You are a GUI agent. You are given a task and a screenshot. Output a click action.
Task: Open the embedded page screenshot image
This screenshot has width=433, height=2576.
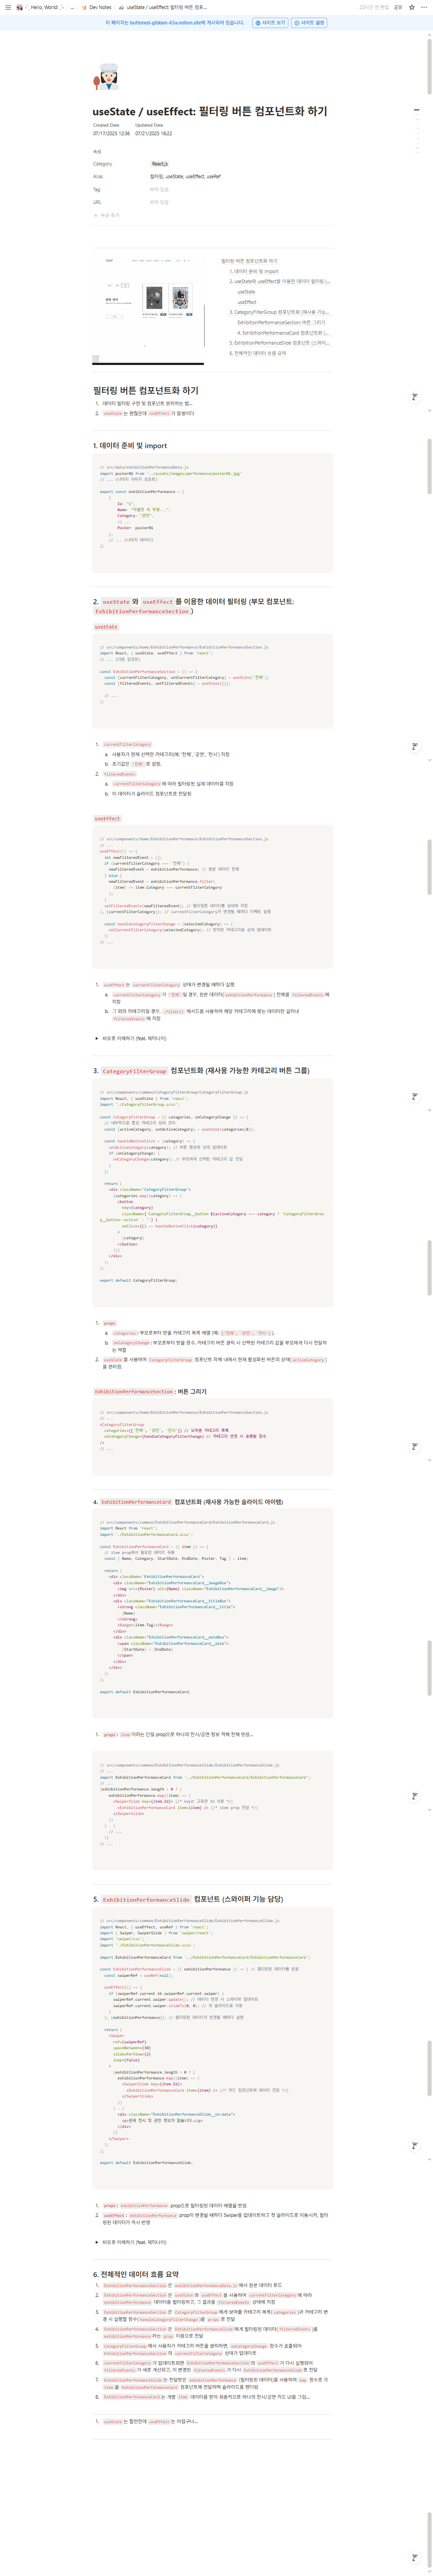click(x=148, y=306)
